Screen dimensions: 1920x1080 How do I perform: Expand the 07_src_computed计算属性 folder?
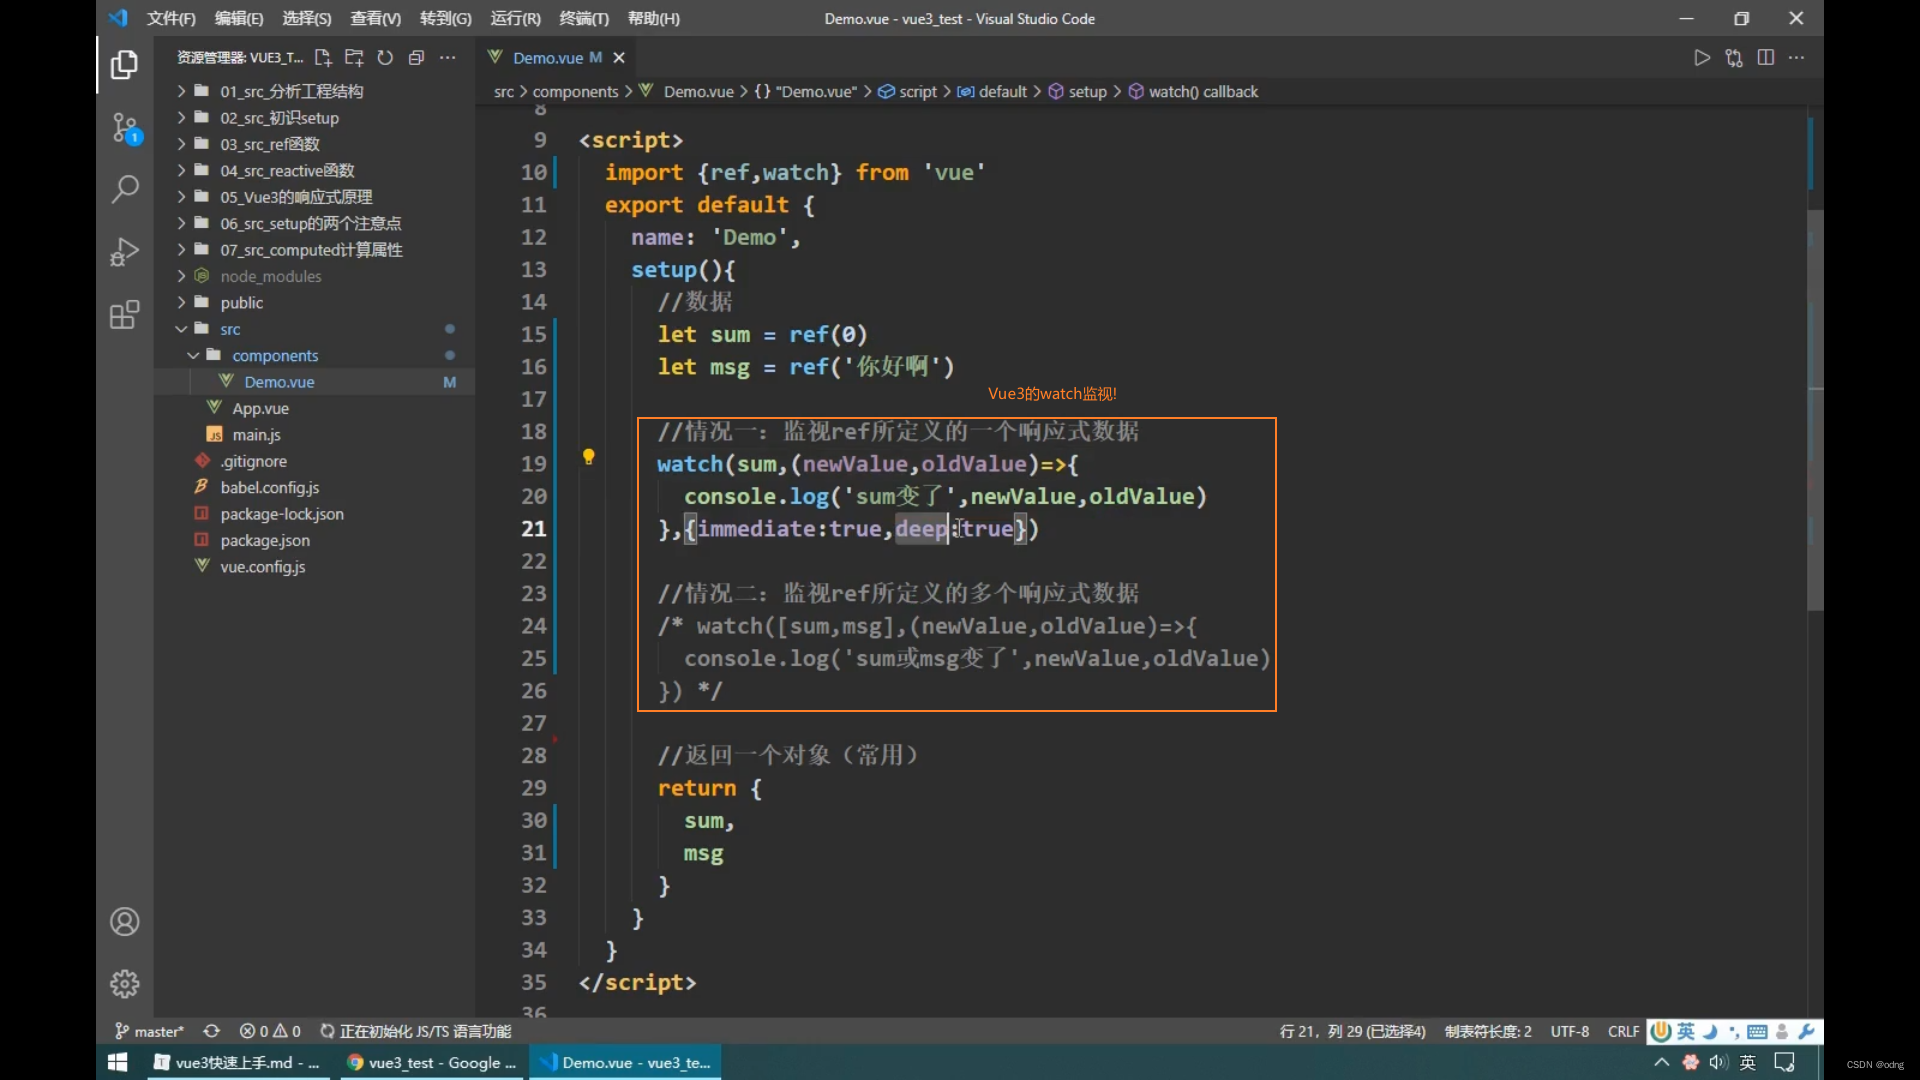tap(314, 250)
